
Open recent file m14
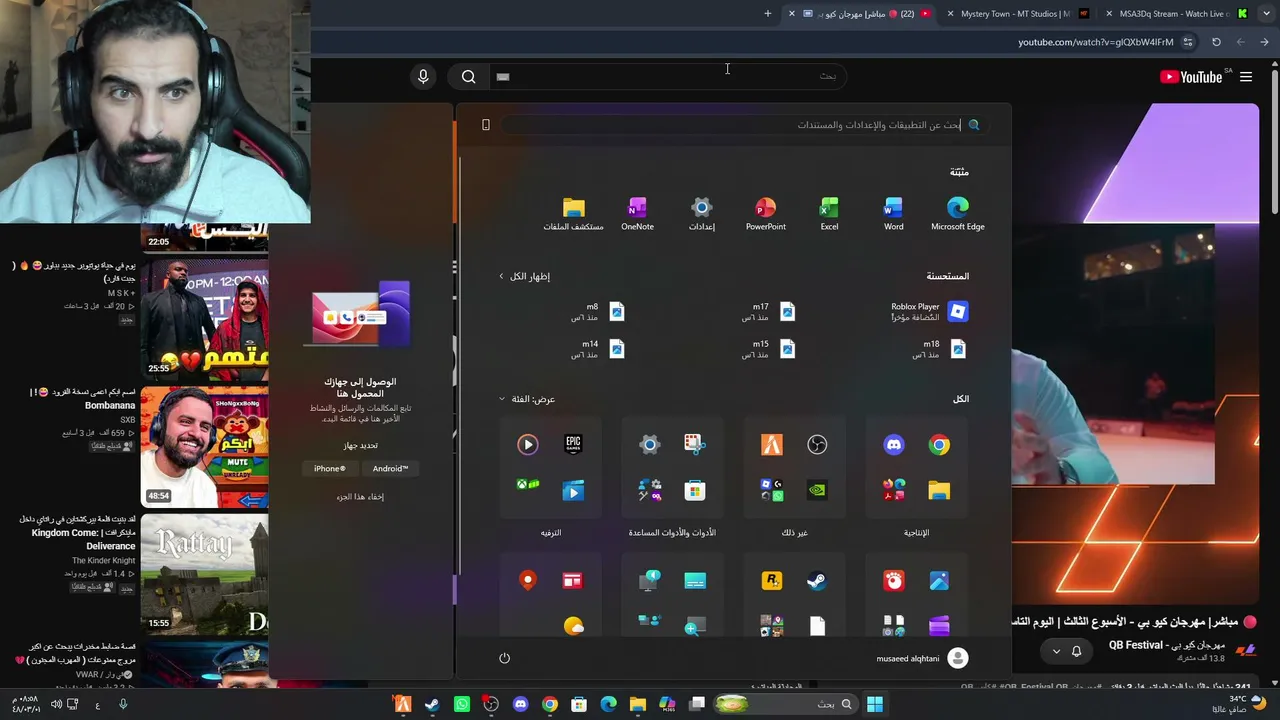[x=598, y=349]
